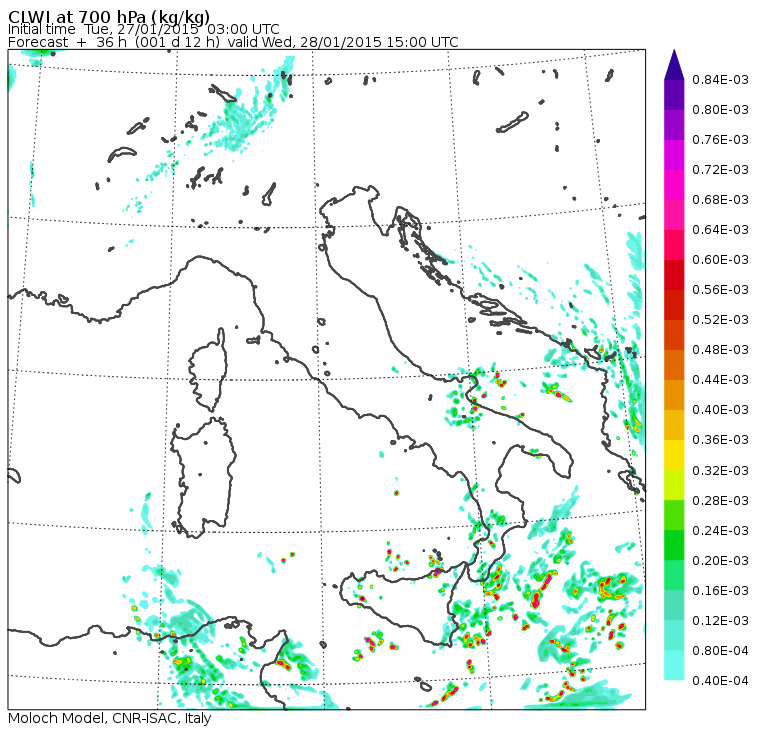The height and width of the screenshot is (731, 760).
Task: Click the 0.48E-03 legend label
Action: [720, 350]
